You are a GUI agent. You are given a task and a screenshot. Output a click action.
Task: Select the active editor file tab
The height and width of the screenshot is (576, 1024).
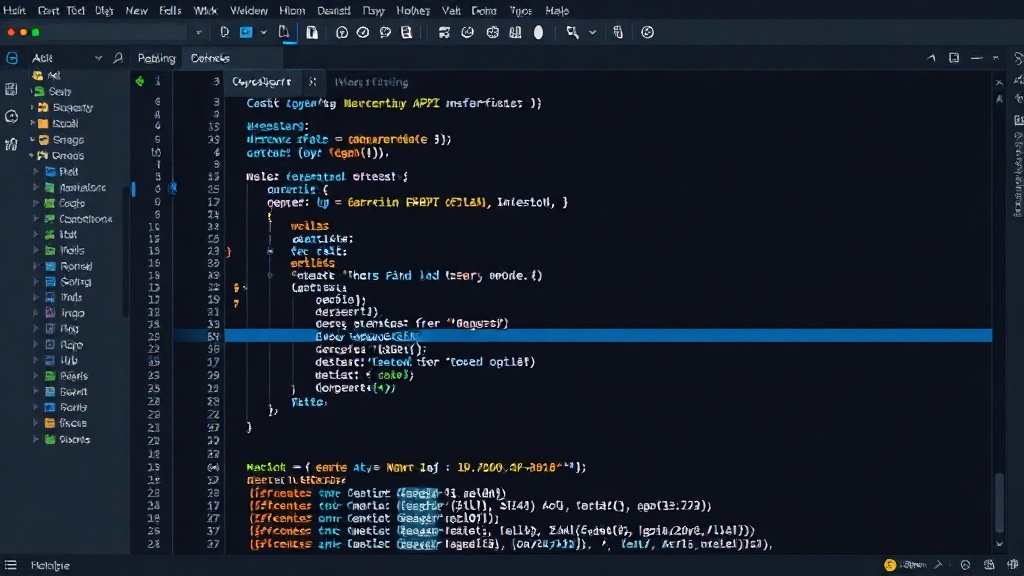click(x=261, y=82)
